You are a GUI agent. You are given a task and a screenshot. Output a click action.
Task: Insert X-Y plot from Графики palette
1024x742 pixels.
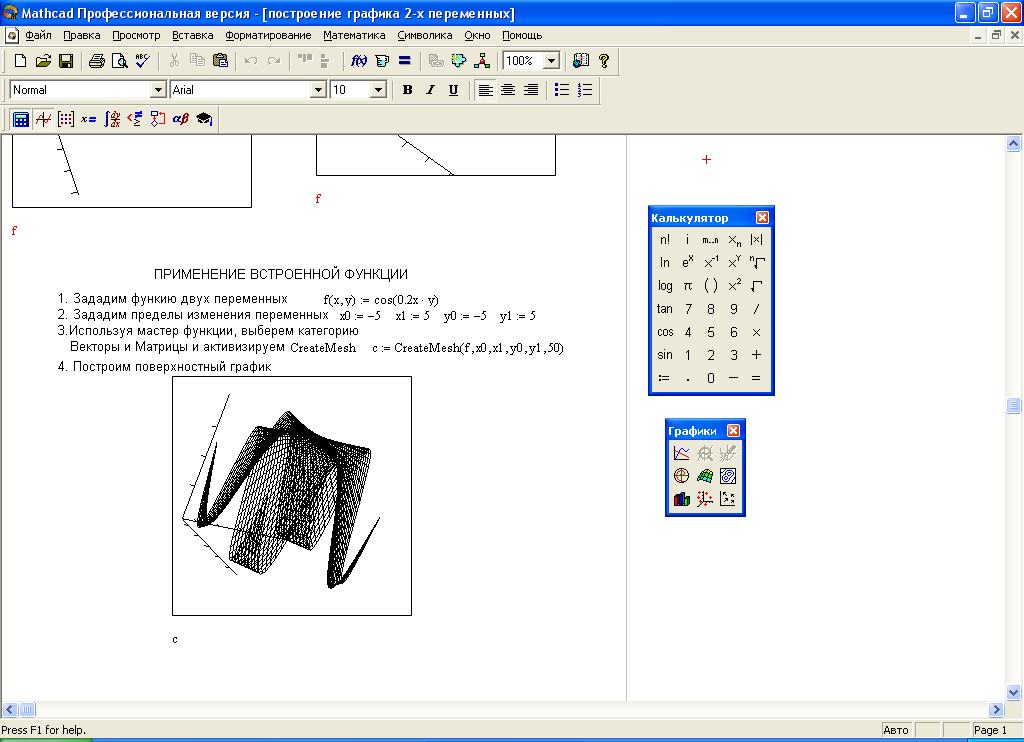click(x=682, y=453)
